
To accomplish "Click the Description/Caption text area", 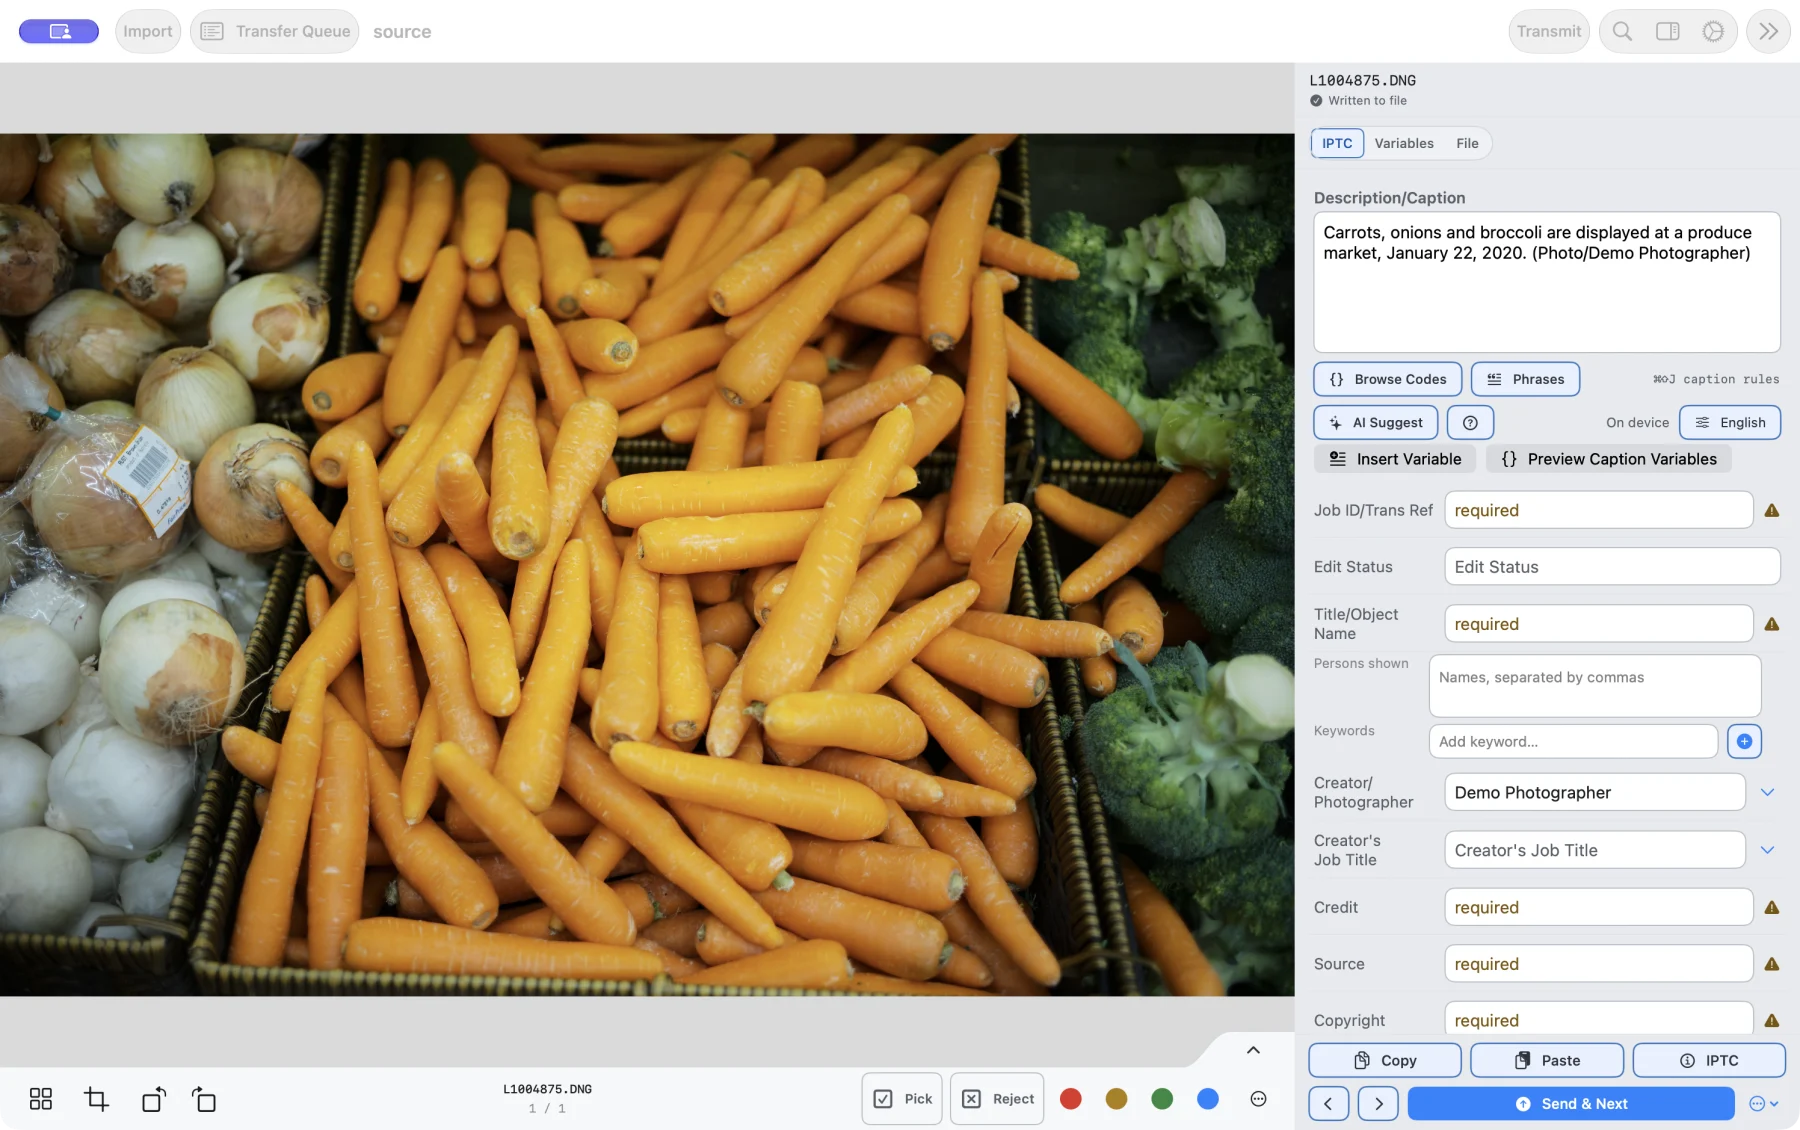I will pyautogui.click(x=1546, y=282).
